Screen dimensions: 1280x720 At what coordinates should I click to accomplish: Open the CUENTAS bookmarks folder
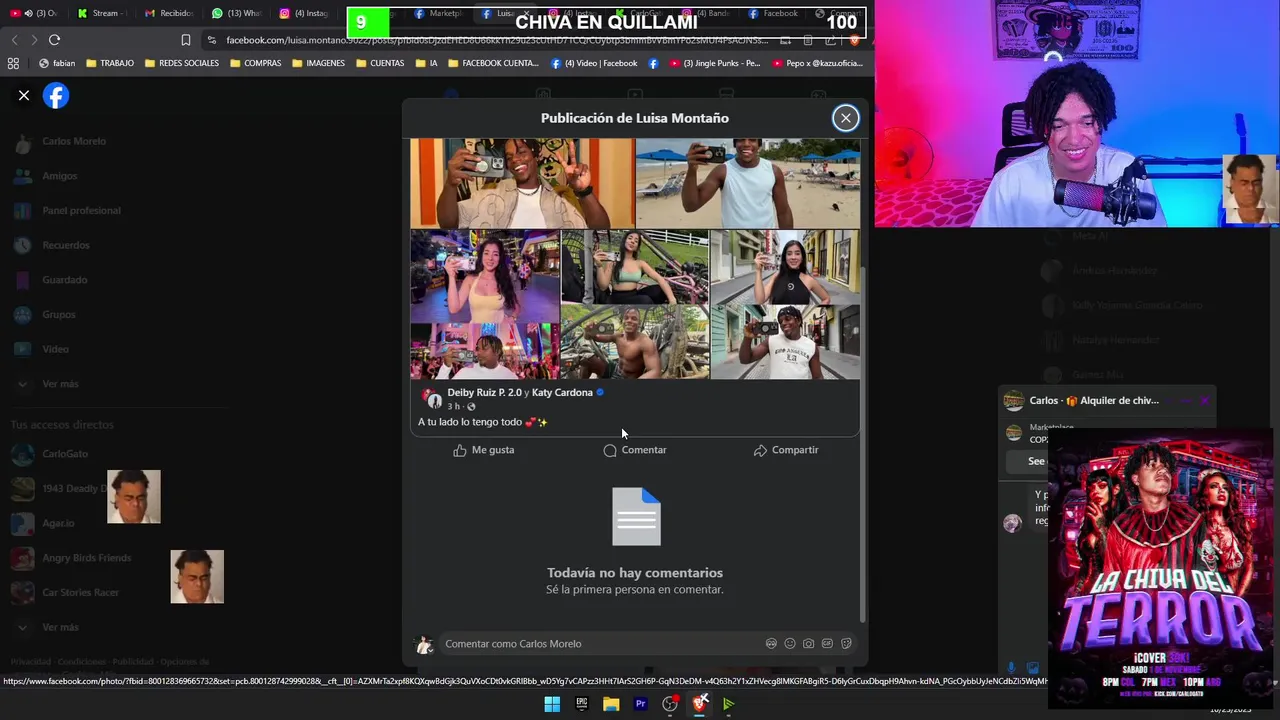380,63
